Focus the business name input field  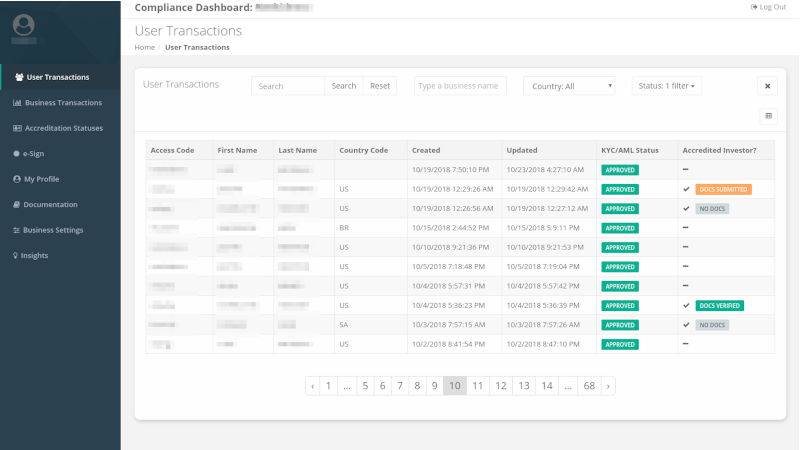tap(460, 86)
